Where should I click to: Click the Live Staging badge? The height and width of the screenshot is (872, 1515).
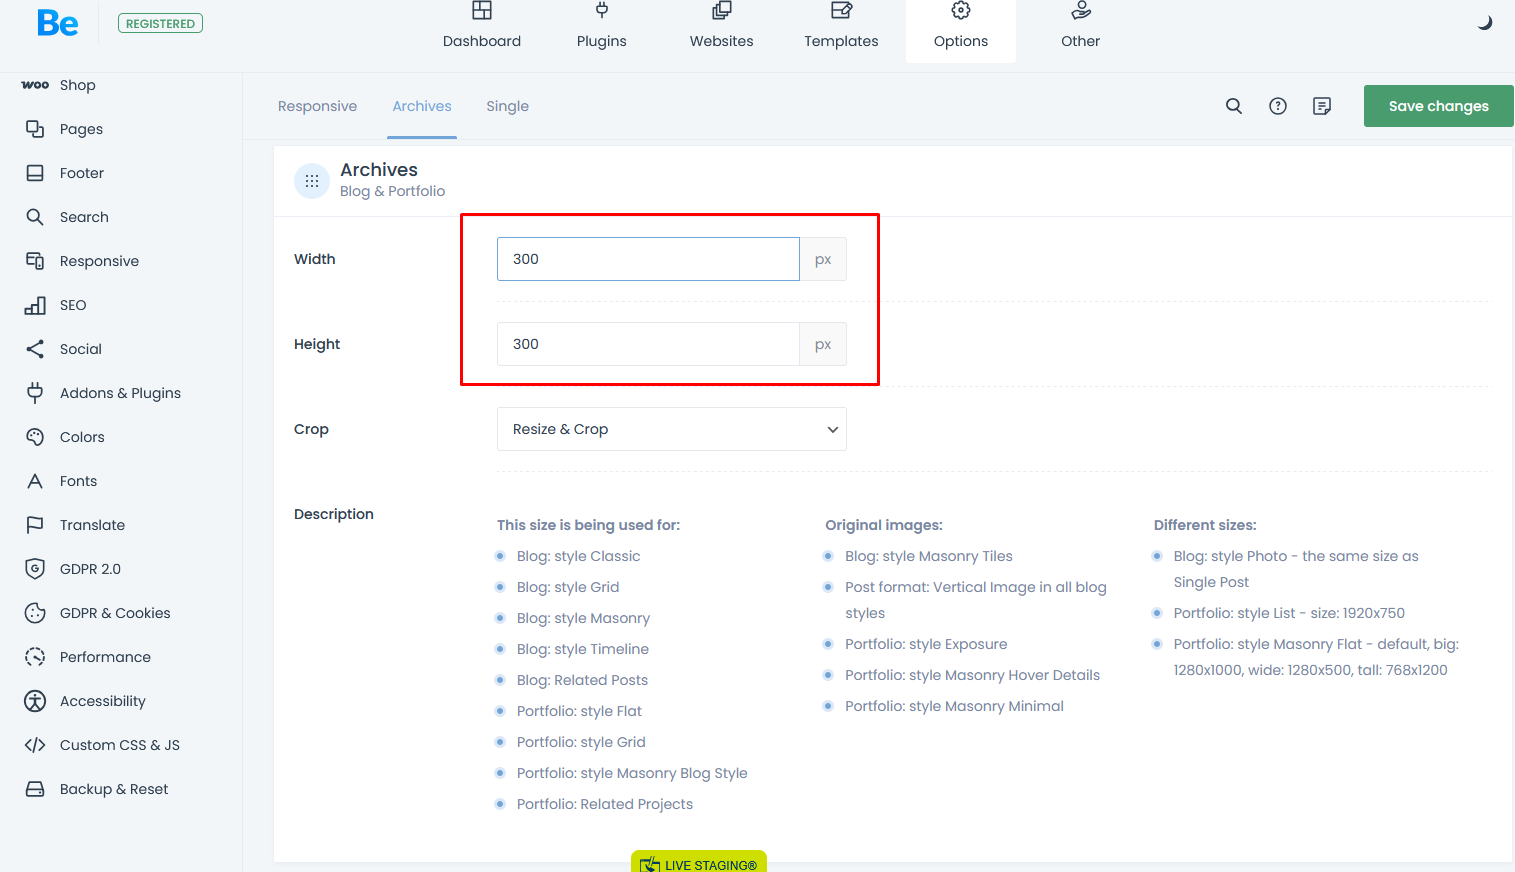point(699,863)
